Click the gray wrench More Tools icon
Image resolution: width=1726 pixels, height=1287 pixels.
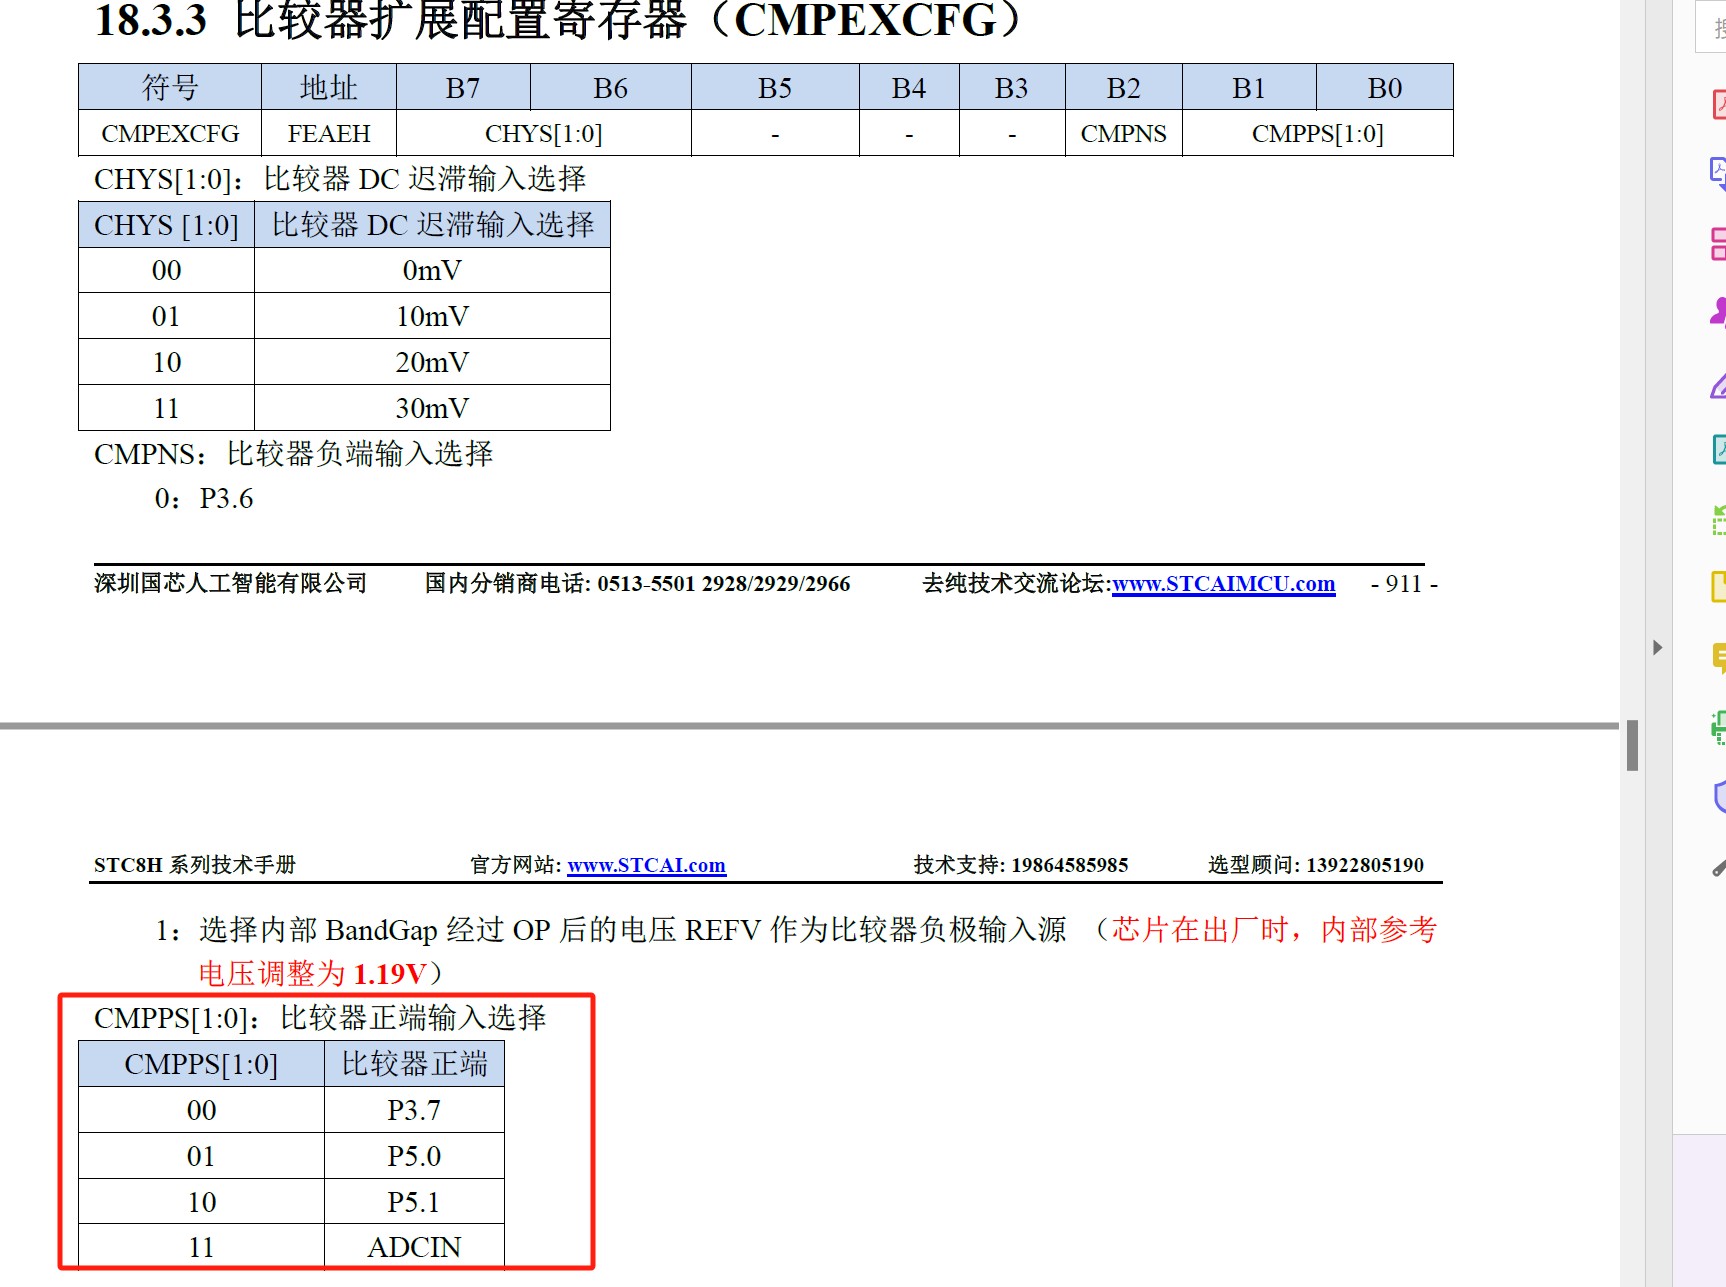tap(1719, 868)
